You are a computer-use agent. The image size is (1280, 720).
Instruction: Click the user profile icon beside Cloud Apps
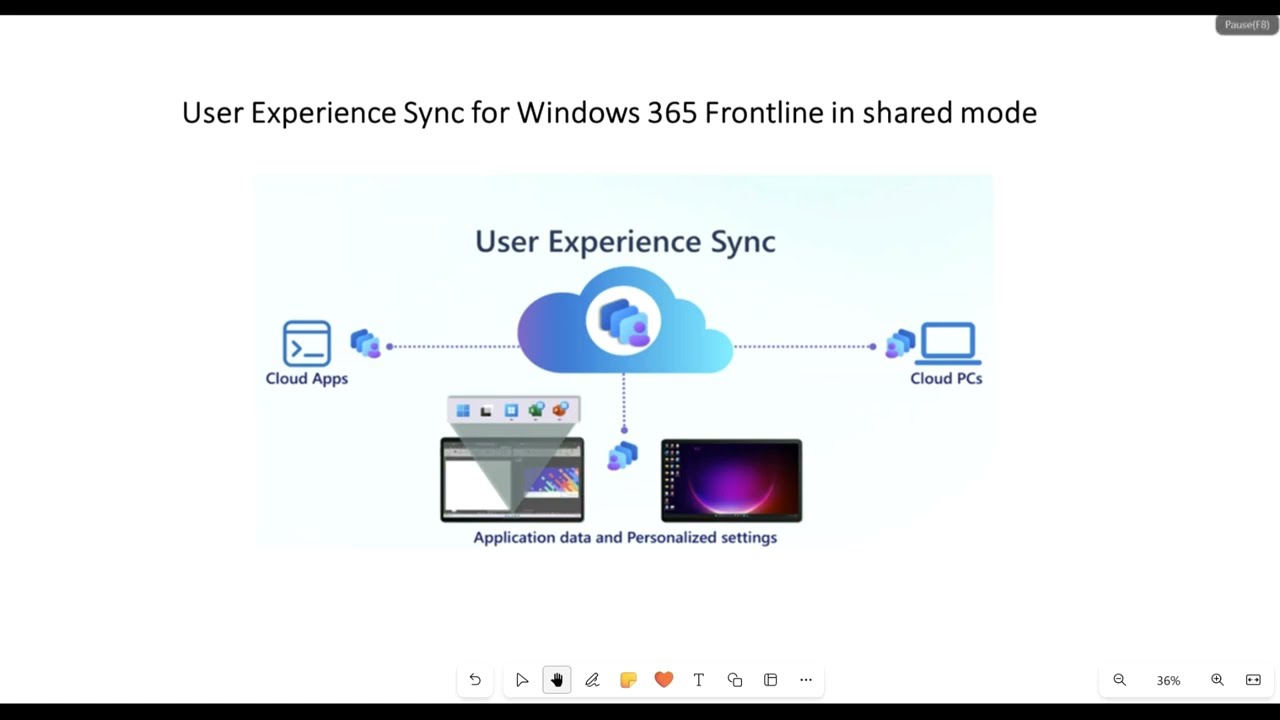point(365,343)
